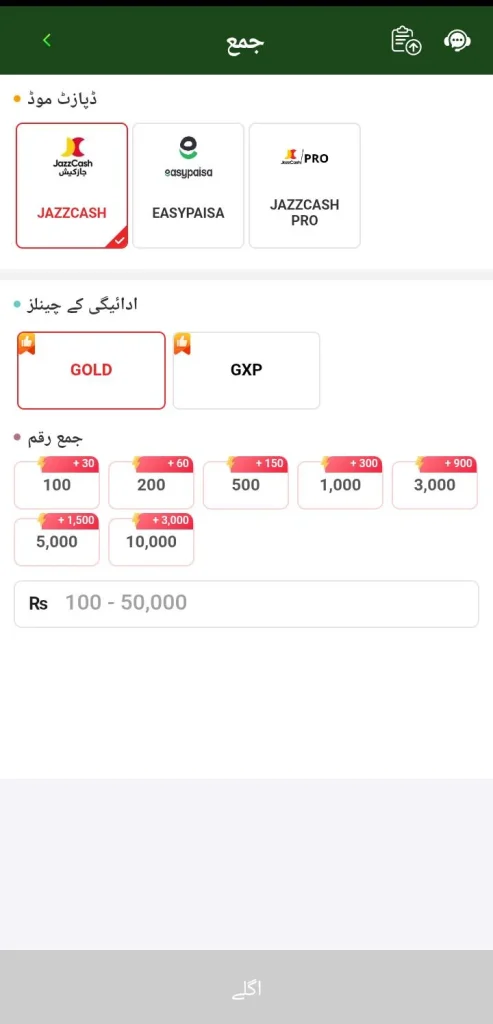Pick the 1,000 deposit amount

[x=340, y=485]
